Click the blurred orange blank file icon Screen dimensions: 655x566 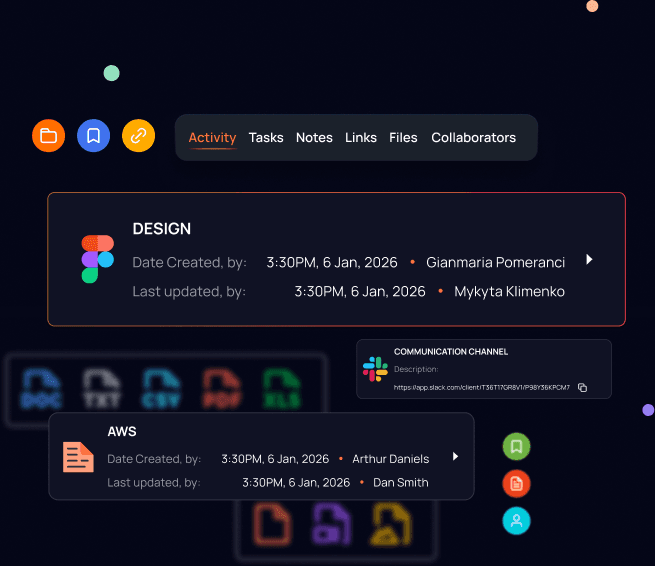click(x=272, y=525)
